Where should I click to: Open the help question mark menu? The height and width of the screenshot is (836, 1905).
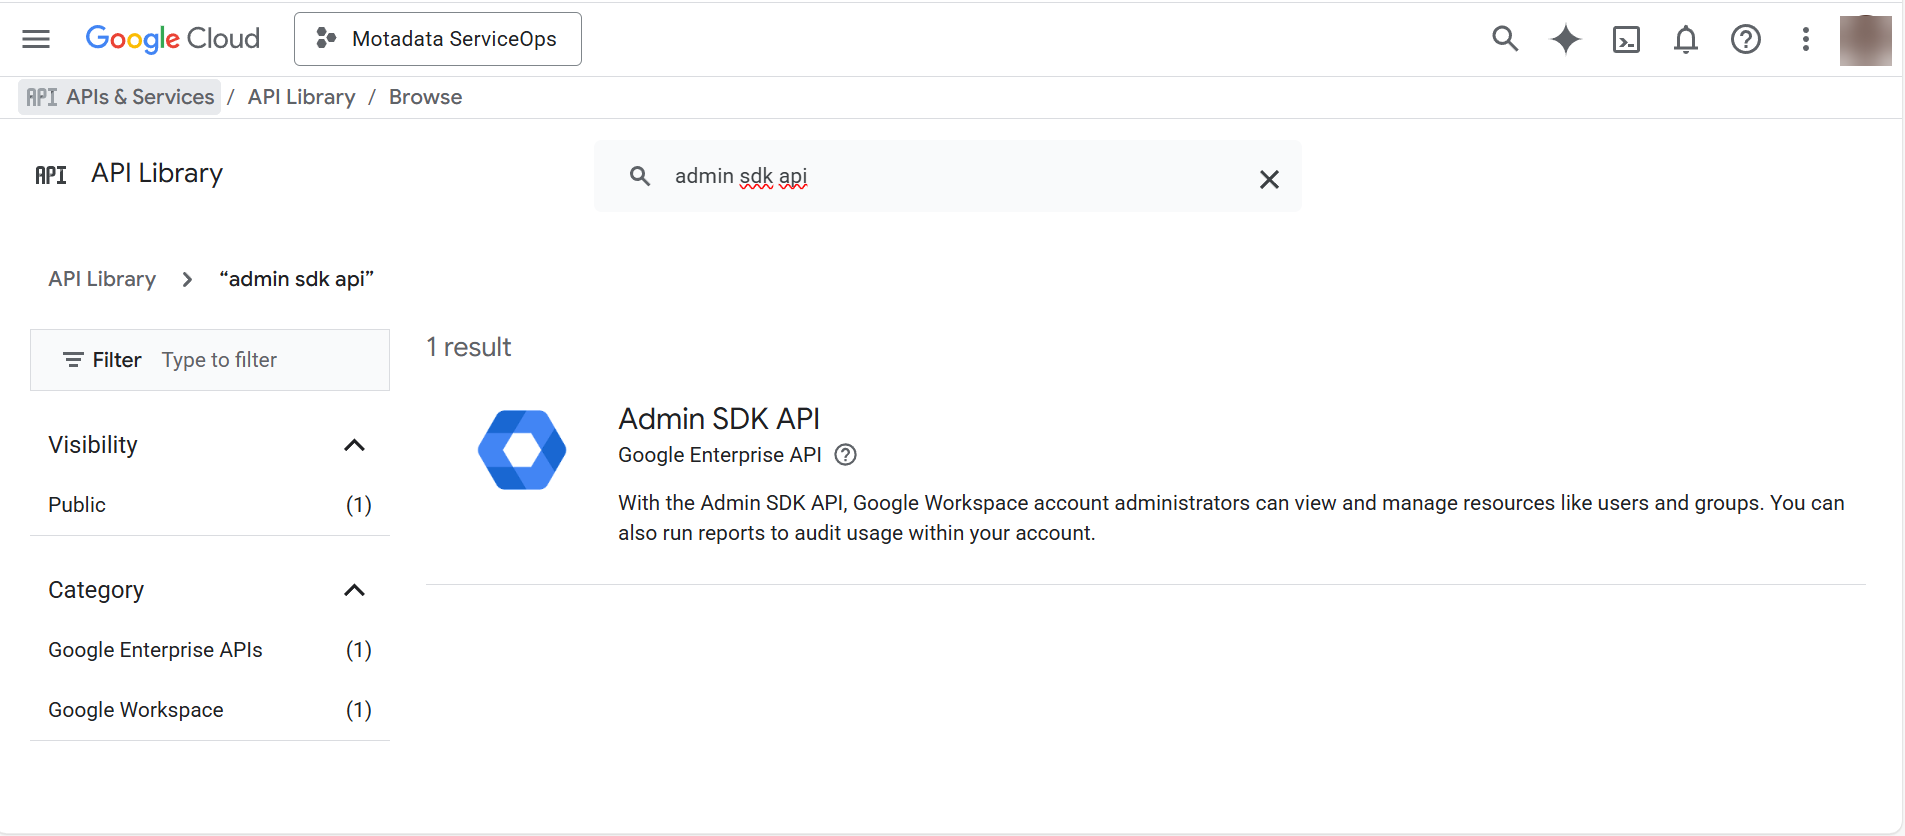1746,39
